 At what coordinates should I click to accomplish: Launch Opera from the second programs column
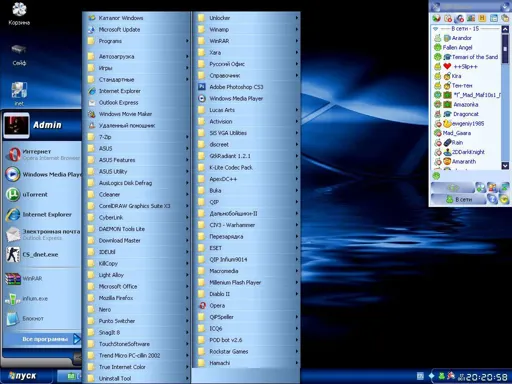tap(247, 306)
